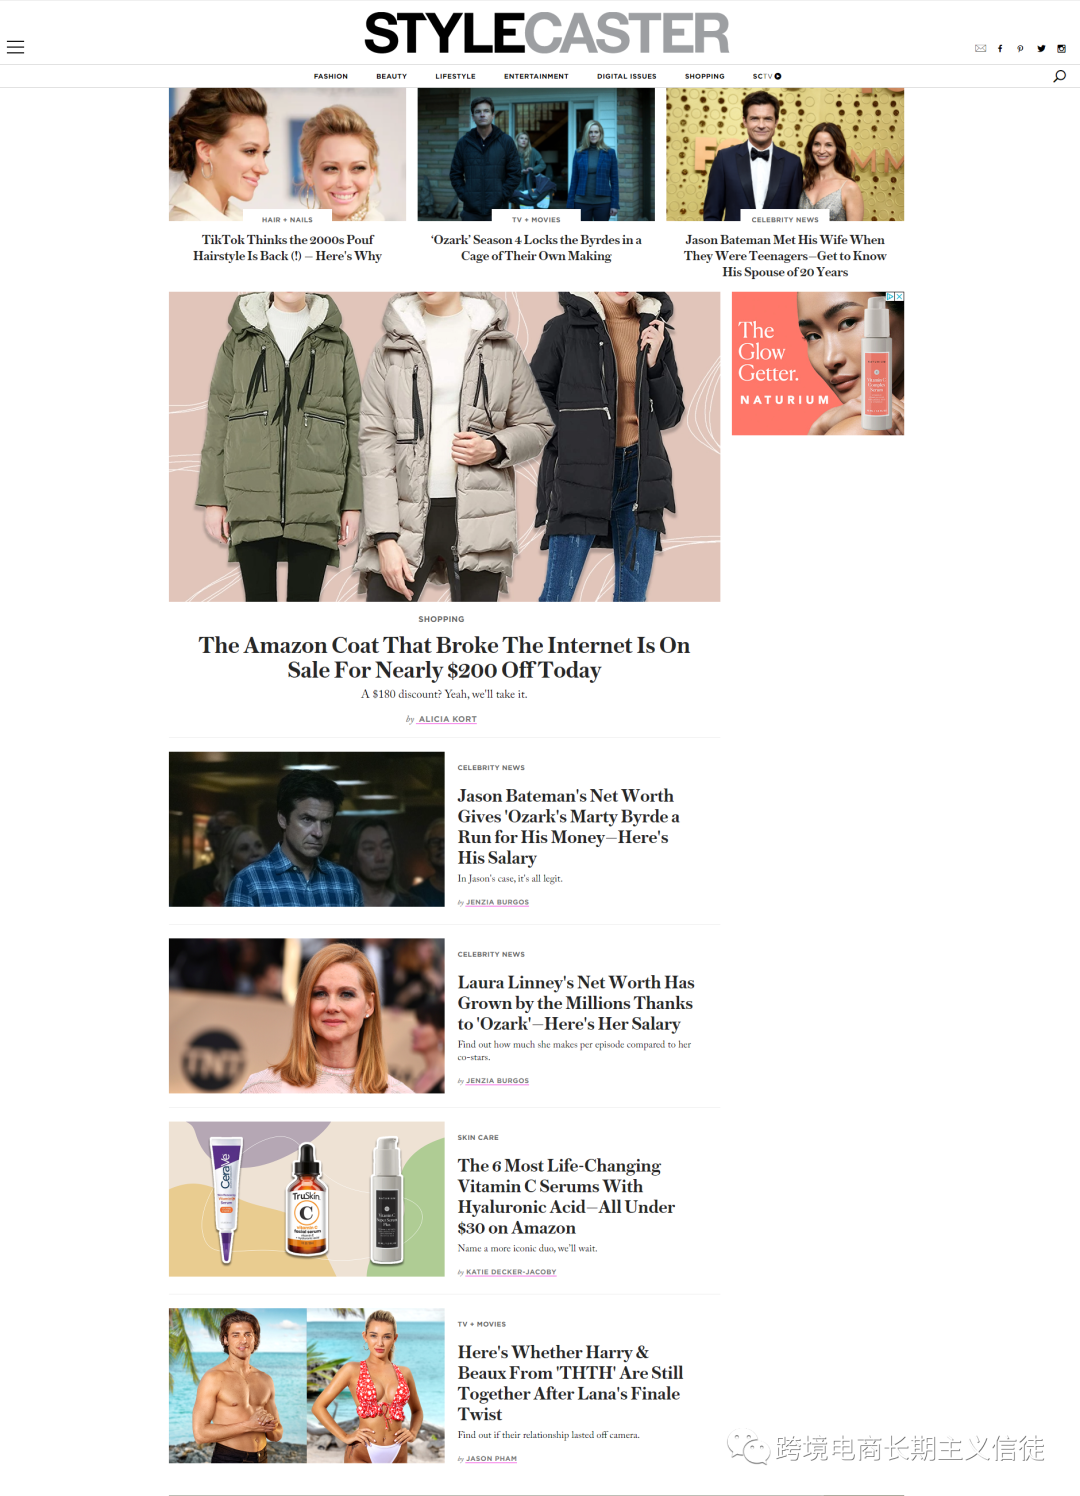Click the Laura Linney article thumbnail
The image size is (1080, 1496).
(306, 1015)
